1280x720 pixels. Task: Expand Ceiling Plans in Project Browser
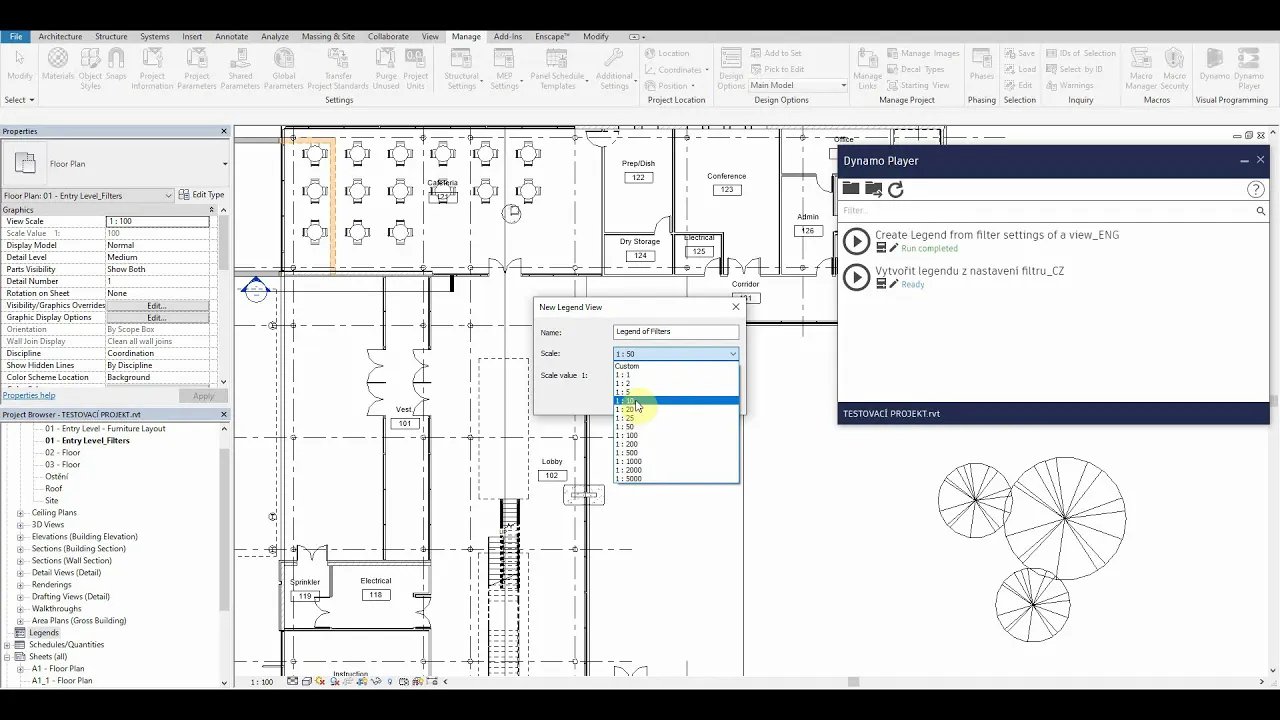20,512
